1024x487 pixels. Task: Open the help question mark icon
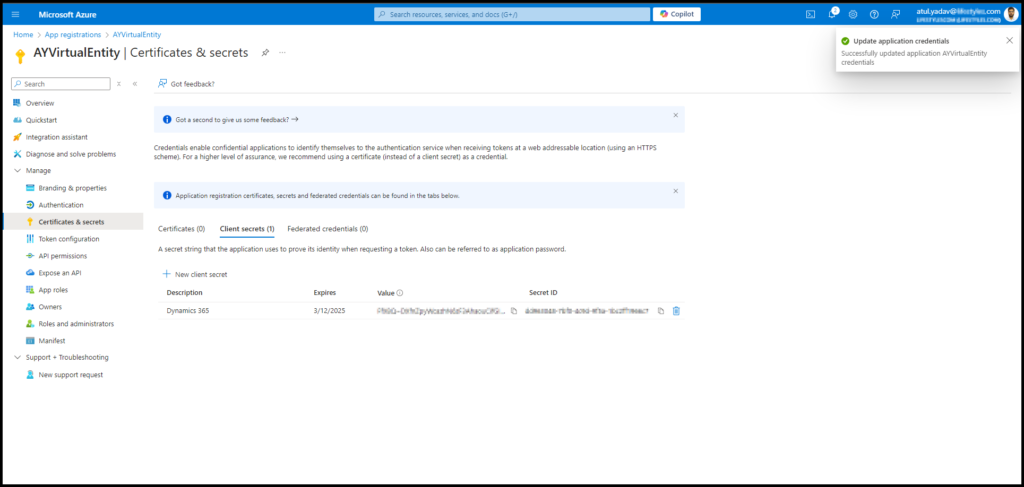click(874, 14)
